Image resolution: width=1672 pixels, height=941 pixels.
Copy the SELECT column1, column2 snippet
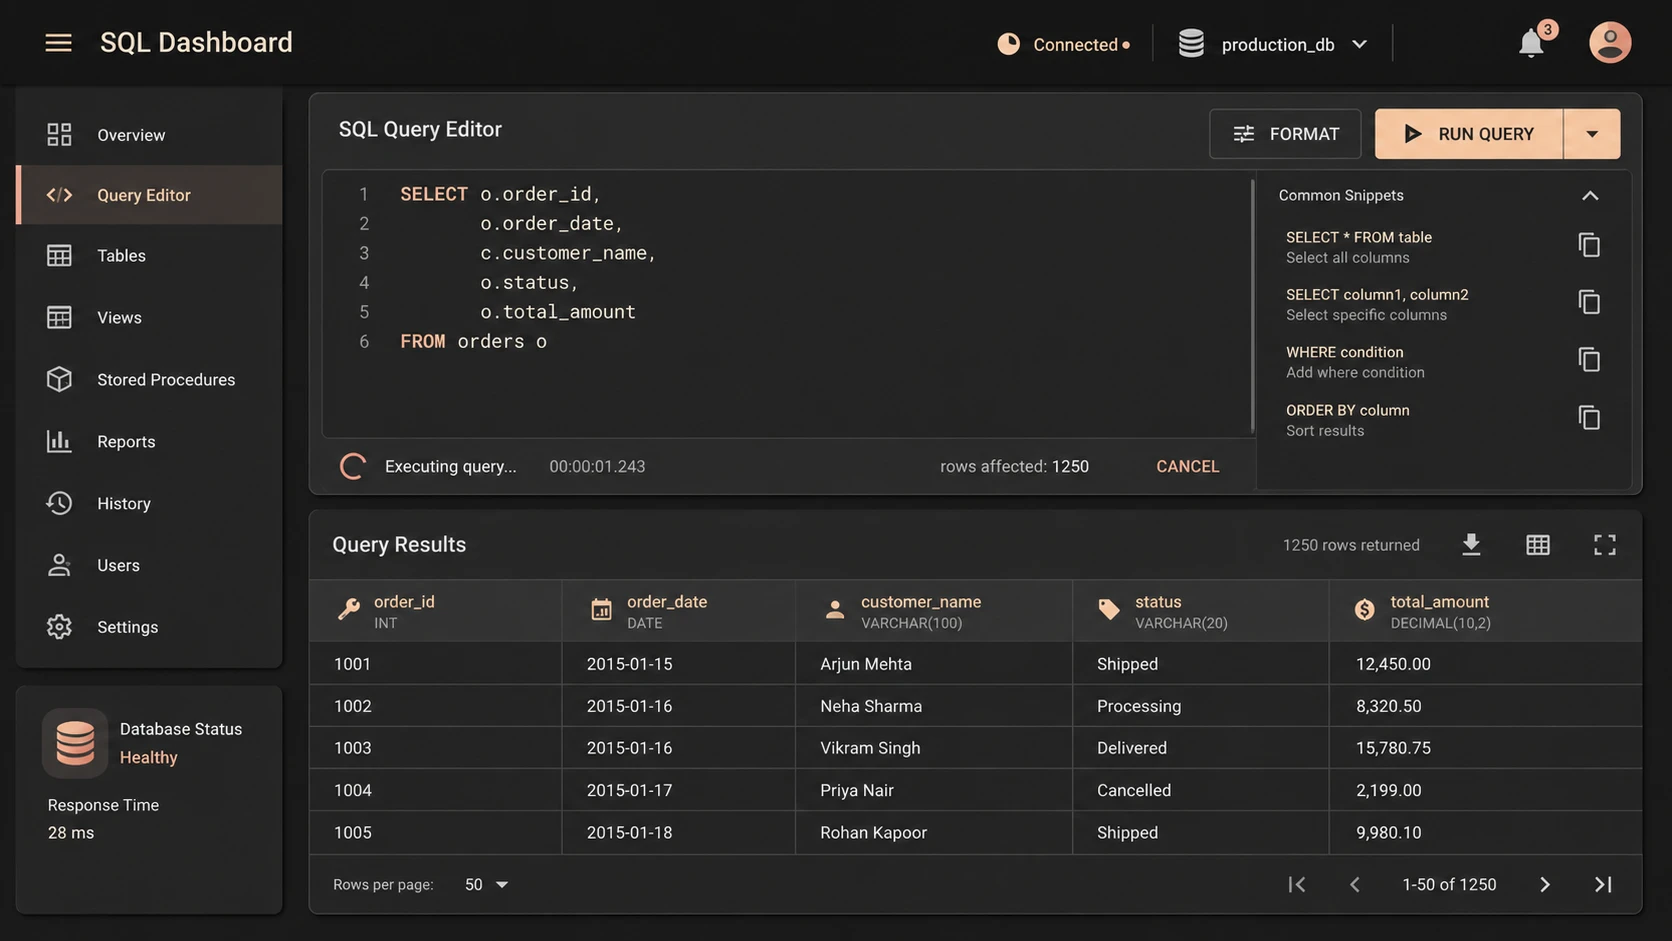[1589, 302]
